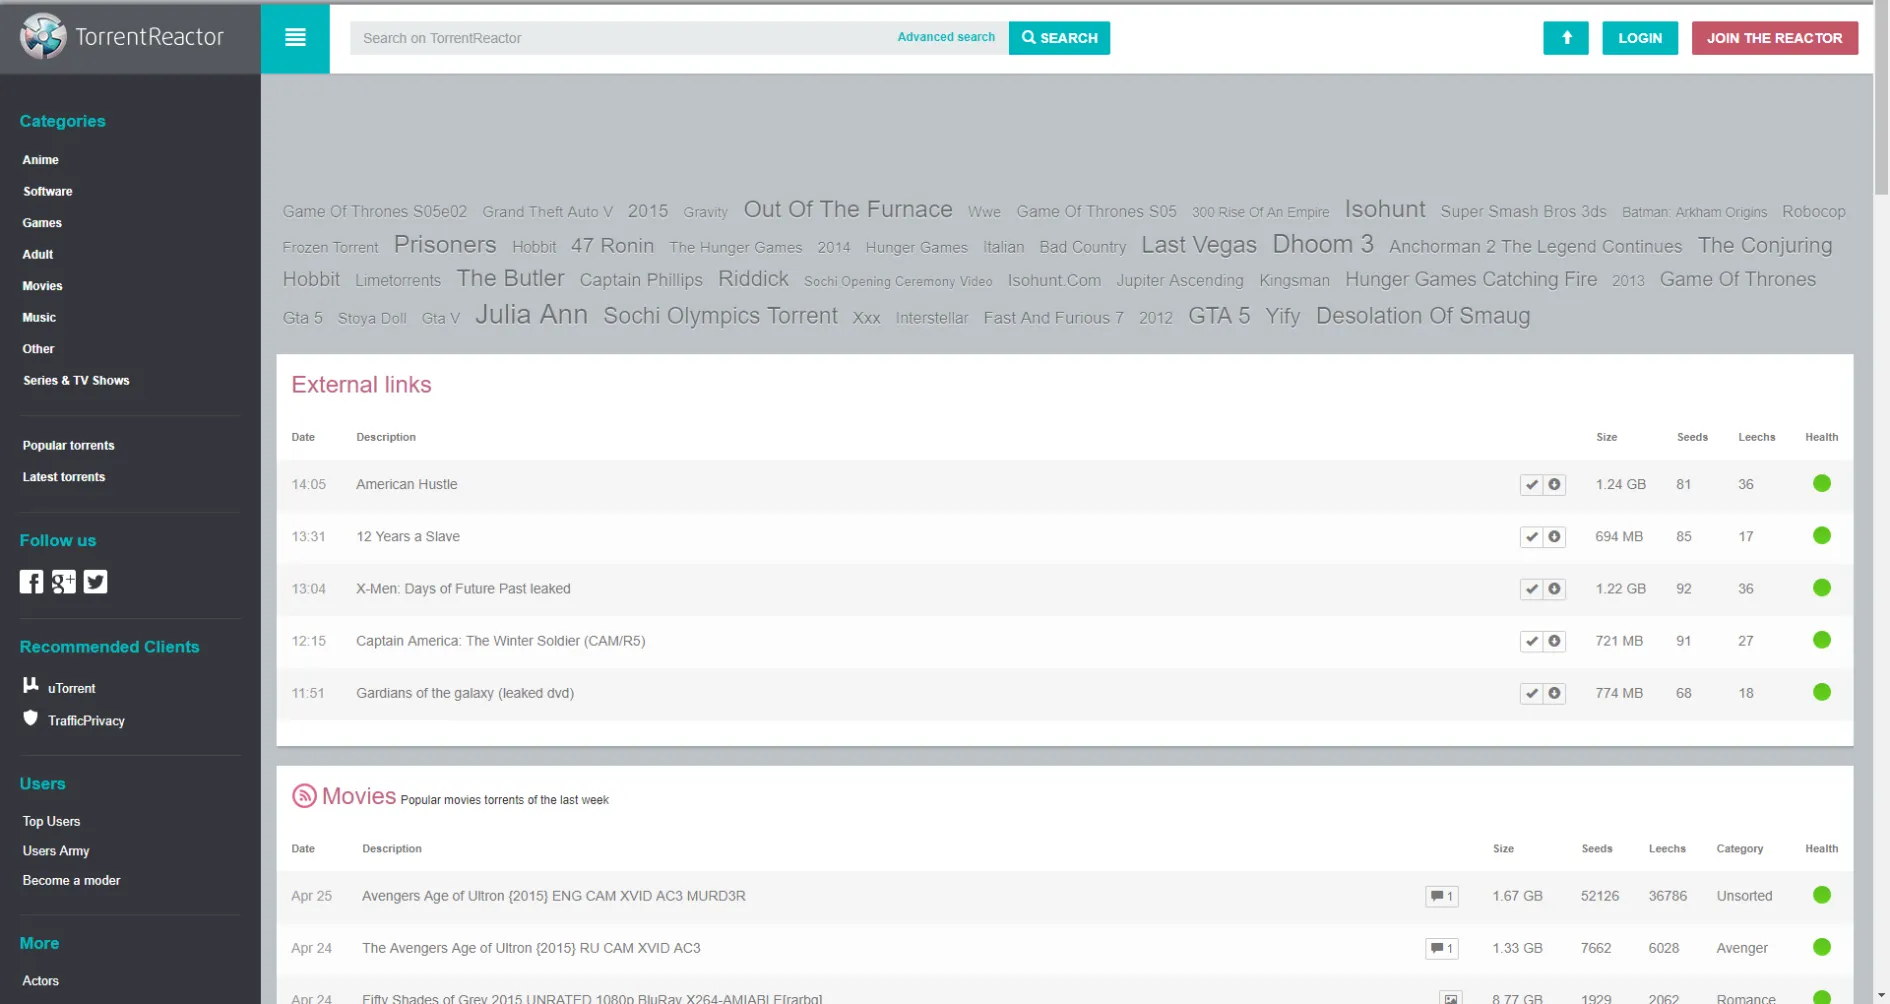Open comments on Avengers Age of Ultron ENG CAM
This screenshot has height=1004, width=1890.
click(x=1440, y=896)
